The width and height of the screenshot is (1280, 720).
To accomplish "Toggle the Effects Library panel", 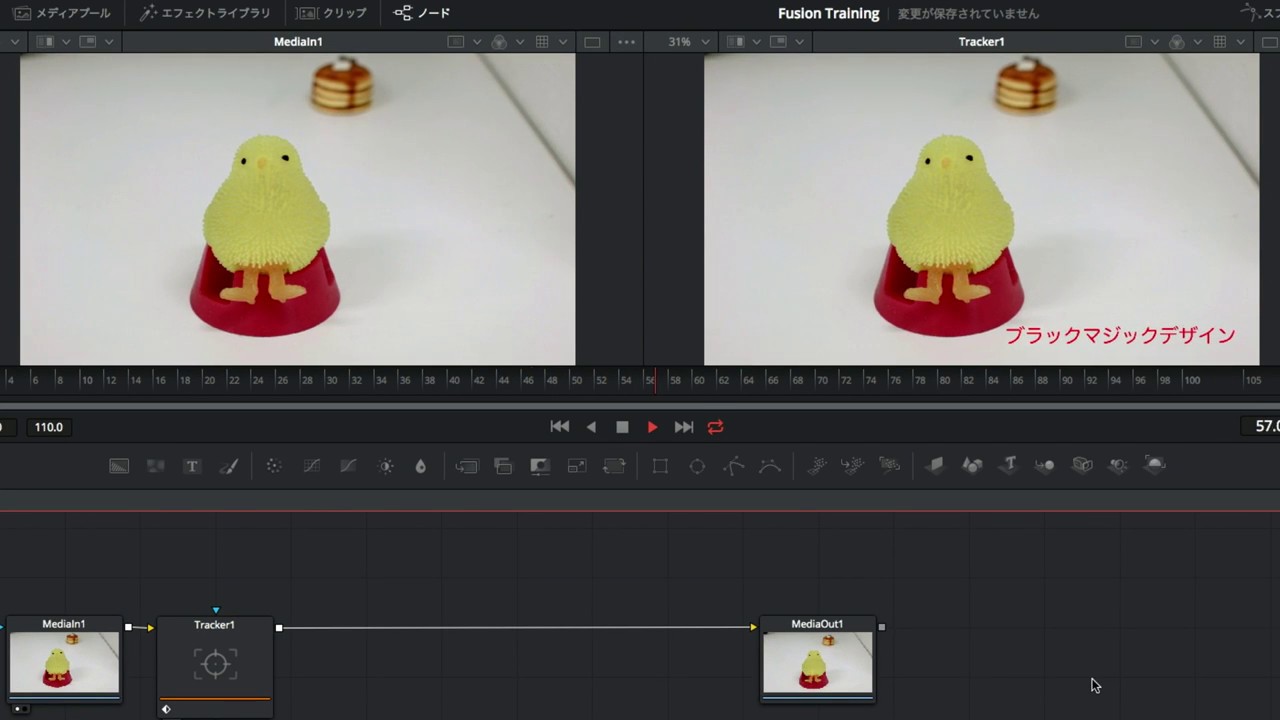I will (205, 13).
